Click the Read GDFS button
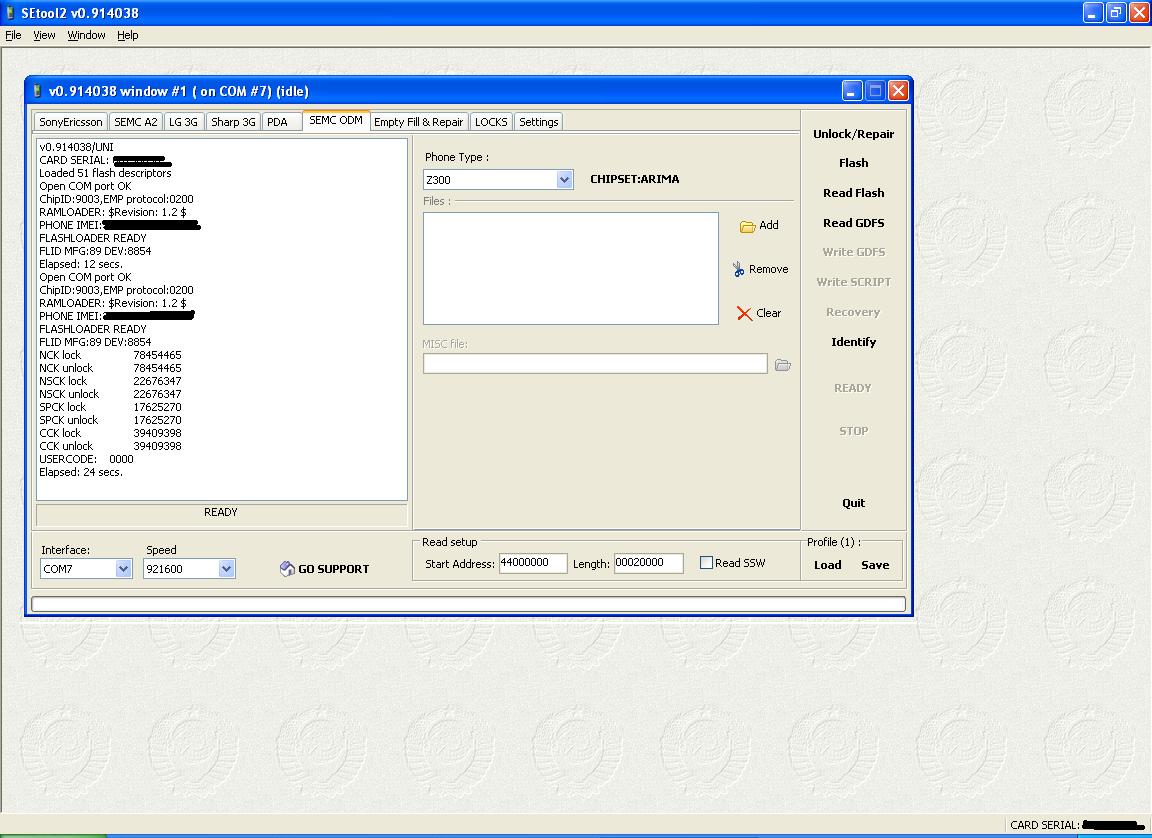The image size is (1152, 838). (854, 223)
